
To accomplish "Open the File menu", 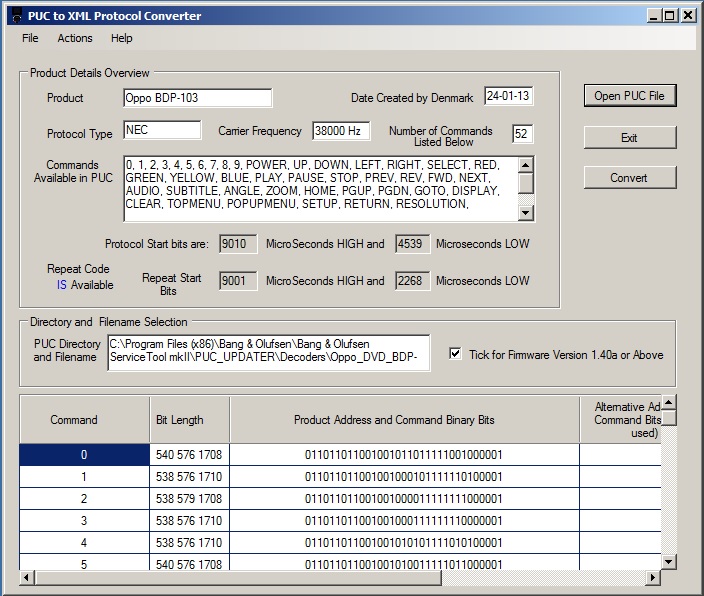I will (x=31, y=38).
